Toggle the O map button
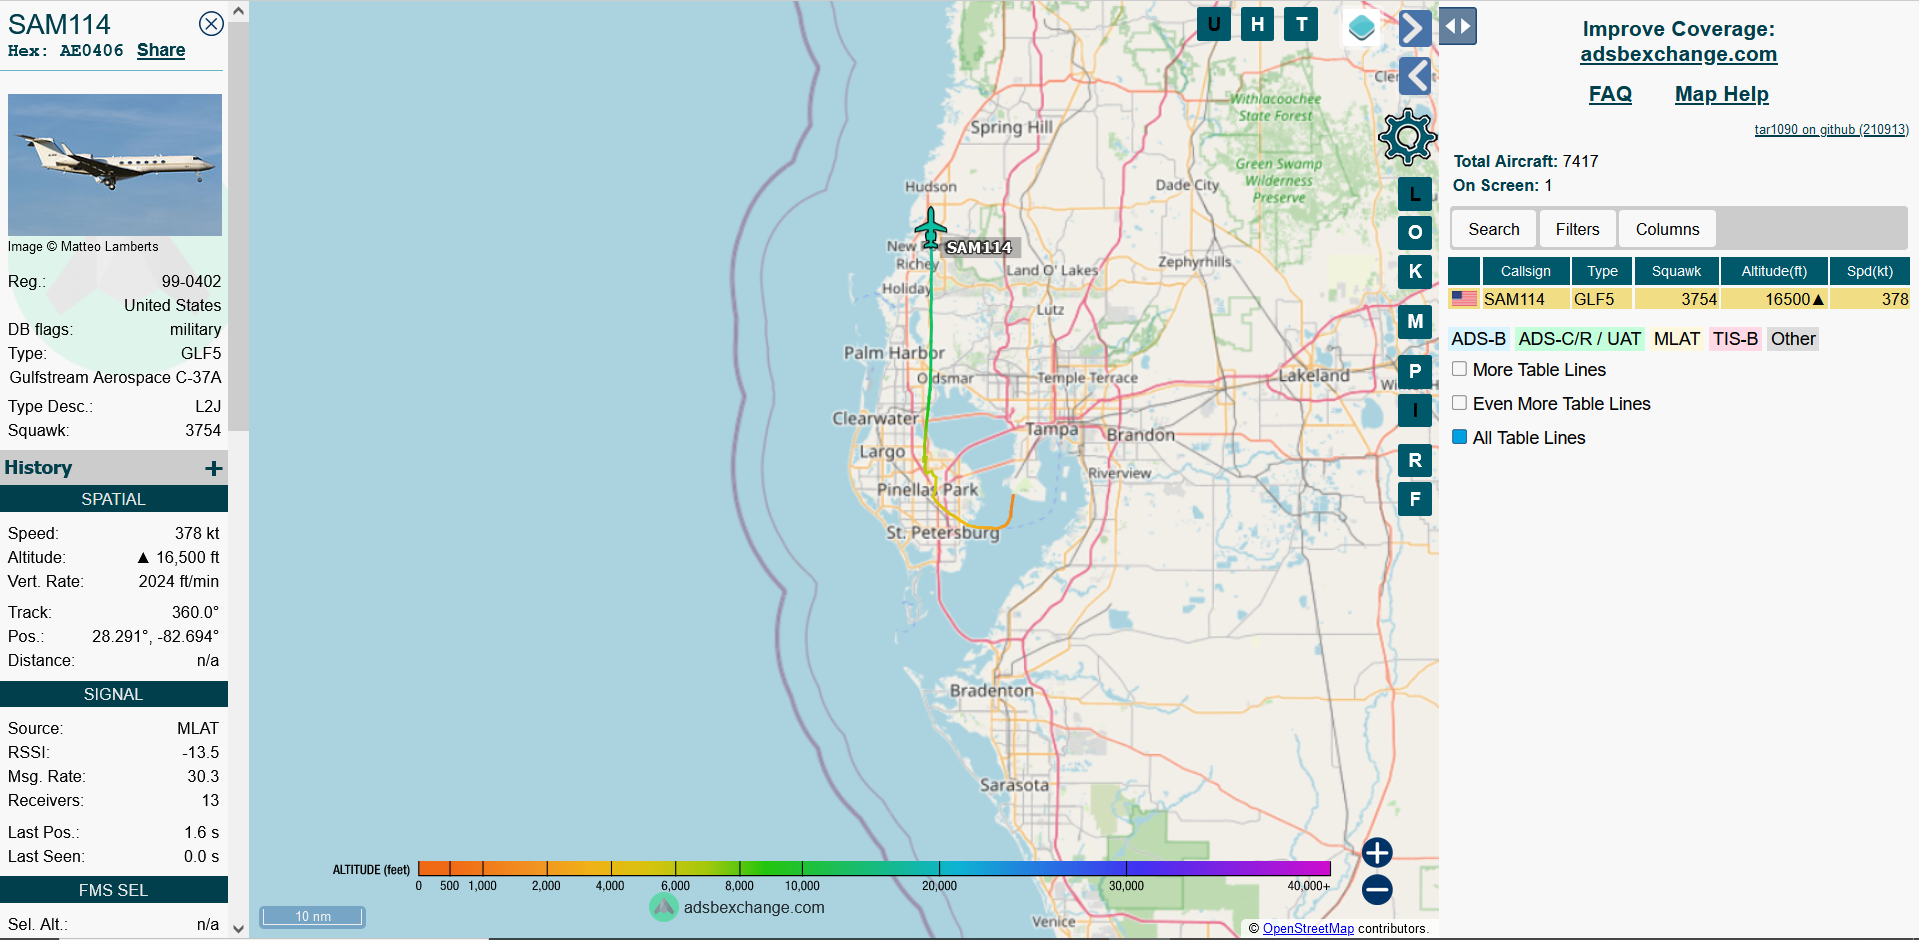Viewport: 1919px width, 940px height. (x=1415, y=232)
